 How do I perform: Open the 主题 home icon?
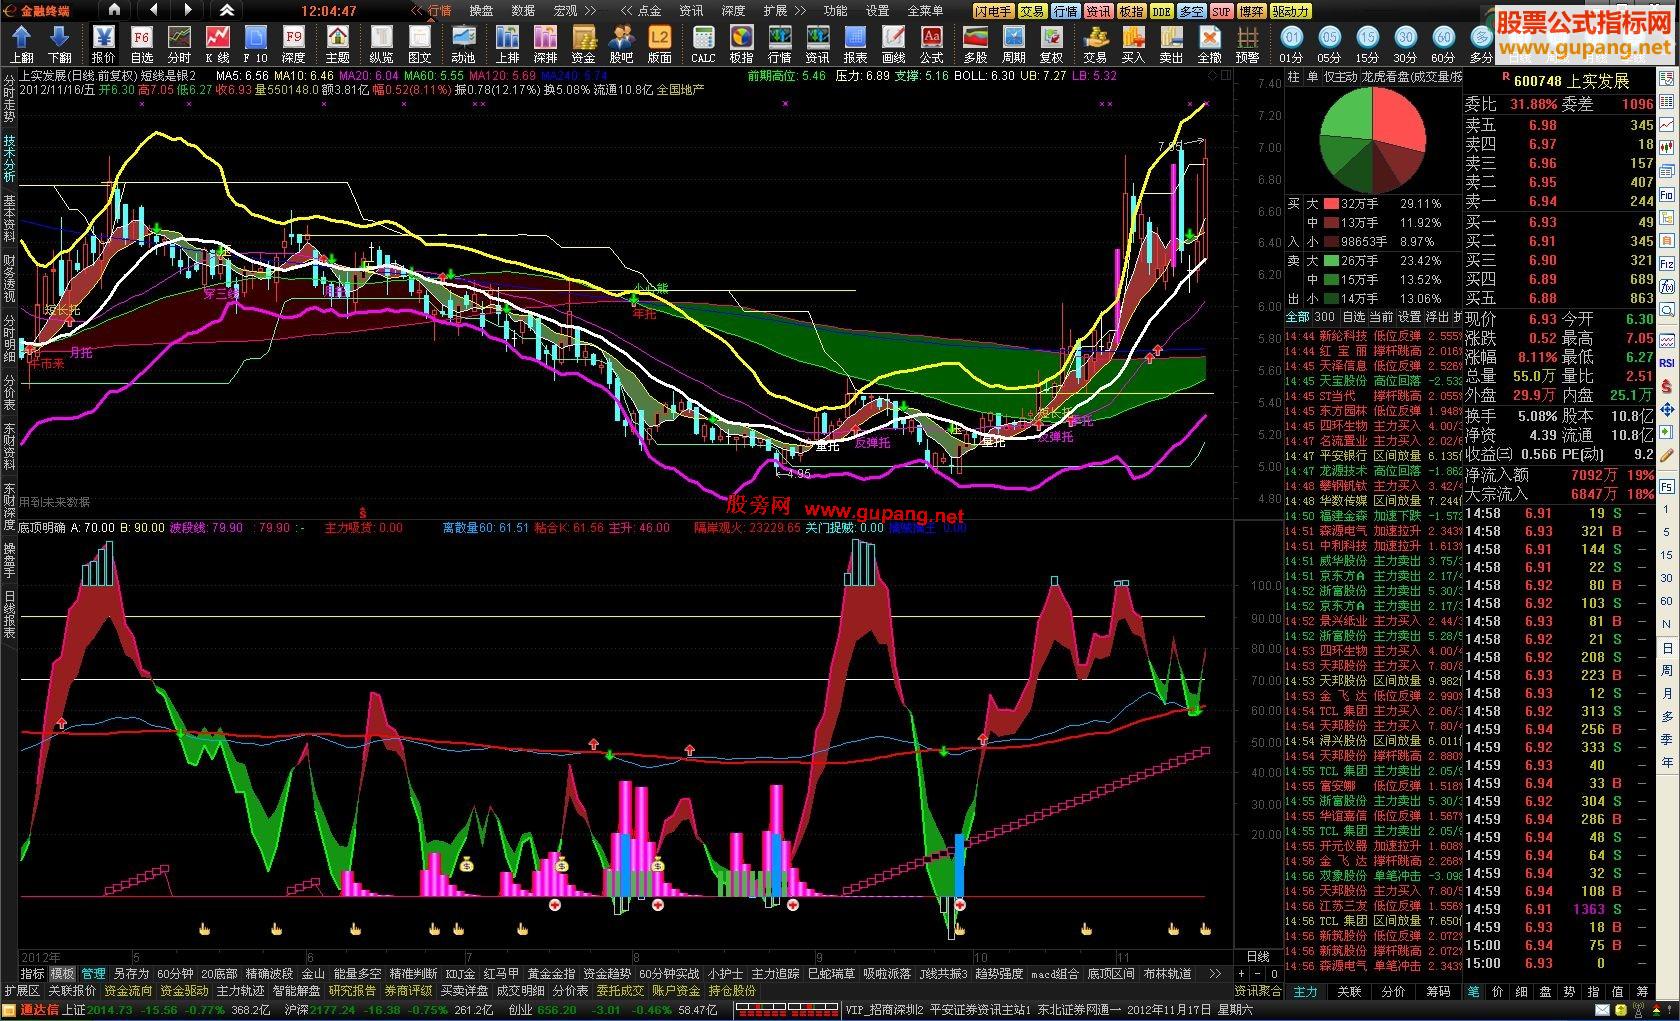pyautogui.click(x=338, y=44)
